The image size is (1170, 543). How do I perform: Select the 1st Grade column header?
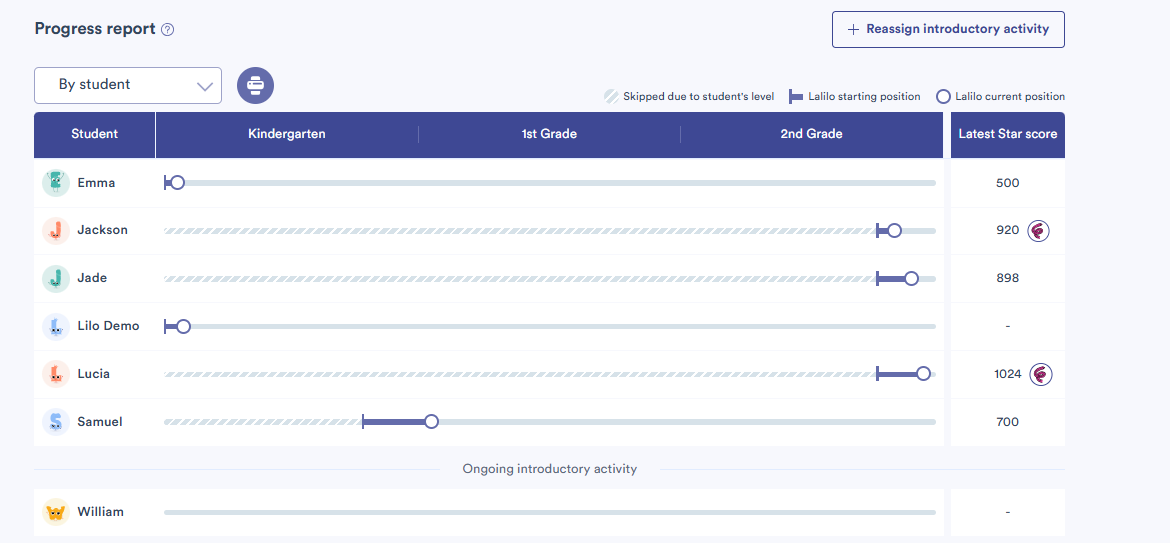click(x=549, y=134)
